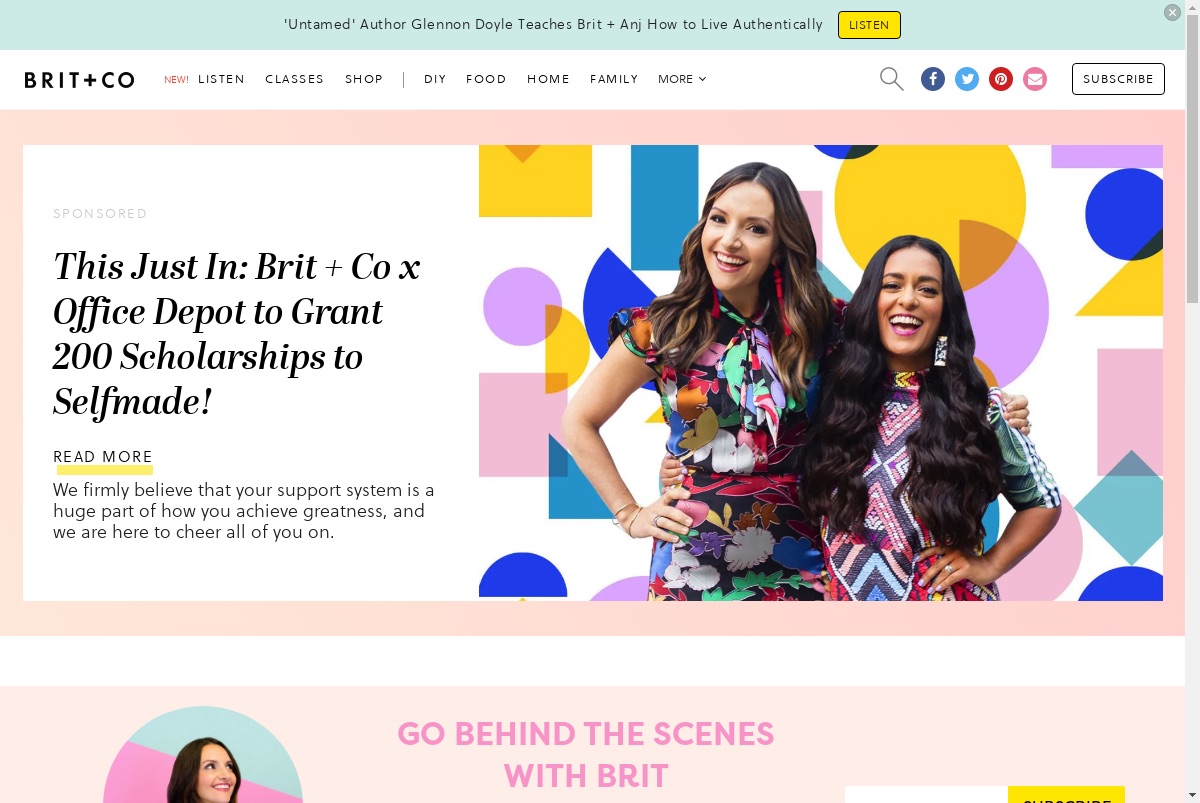The height and width of the screenshot is (803, 1200).
Task: Expand the MORE navigation dropdown
Action: coord(682,79)
